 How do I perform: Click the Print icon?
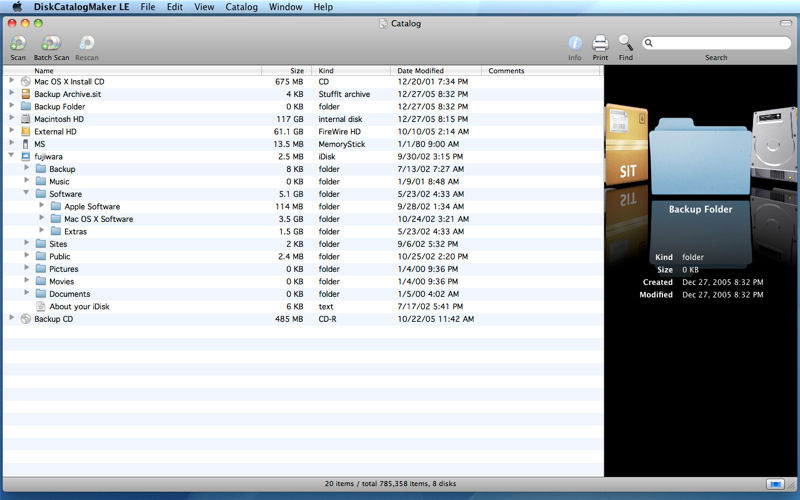pos(600,43)
